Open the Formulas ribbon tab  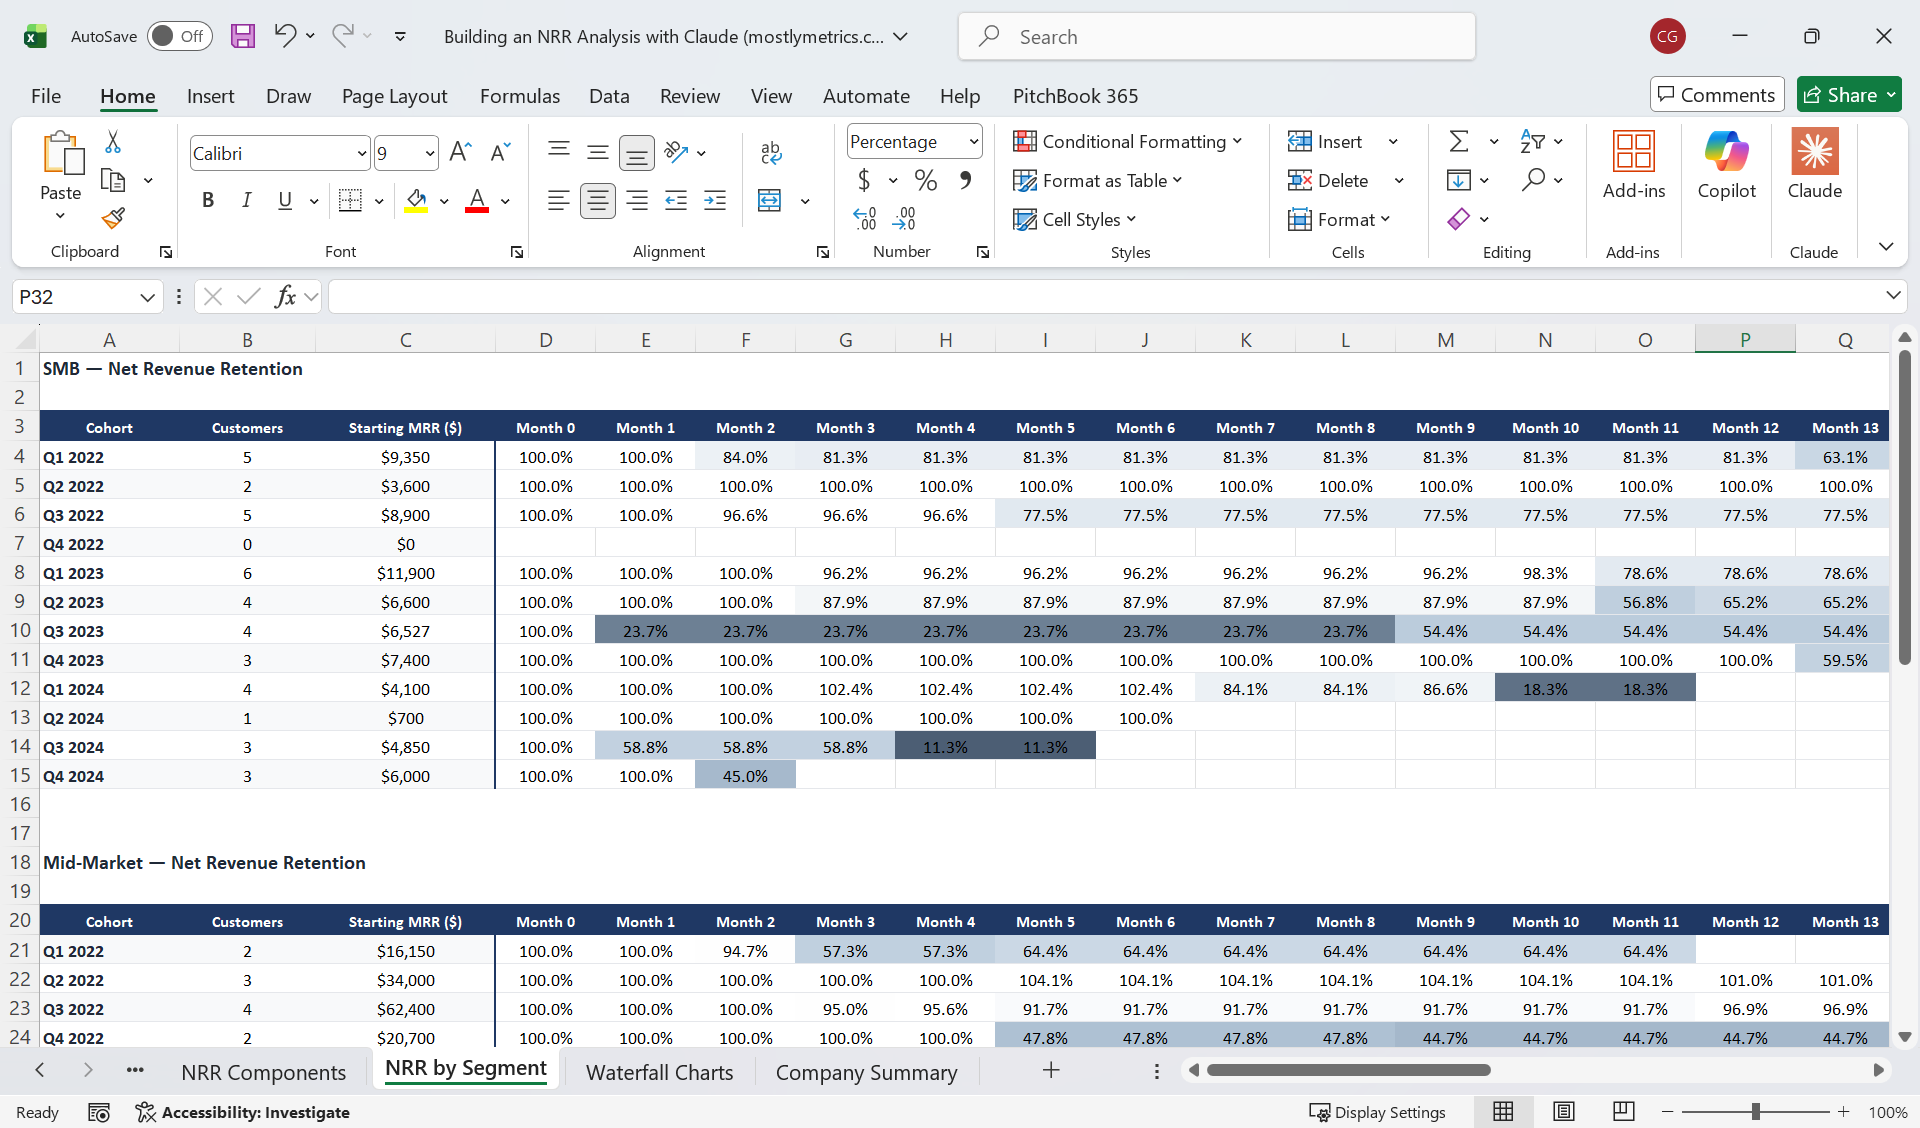519,96
